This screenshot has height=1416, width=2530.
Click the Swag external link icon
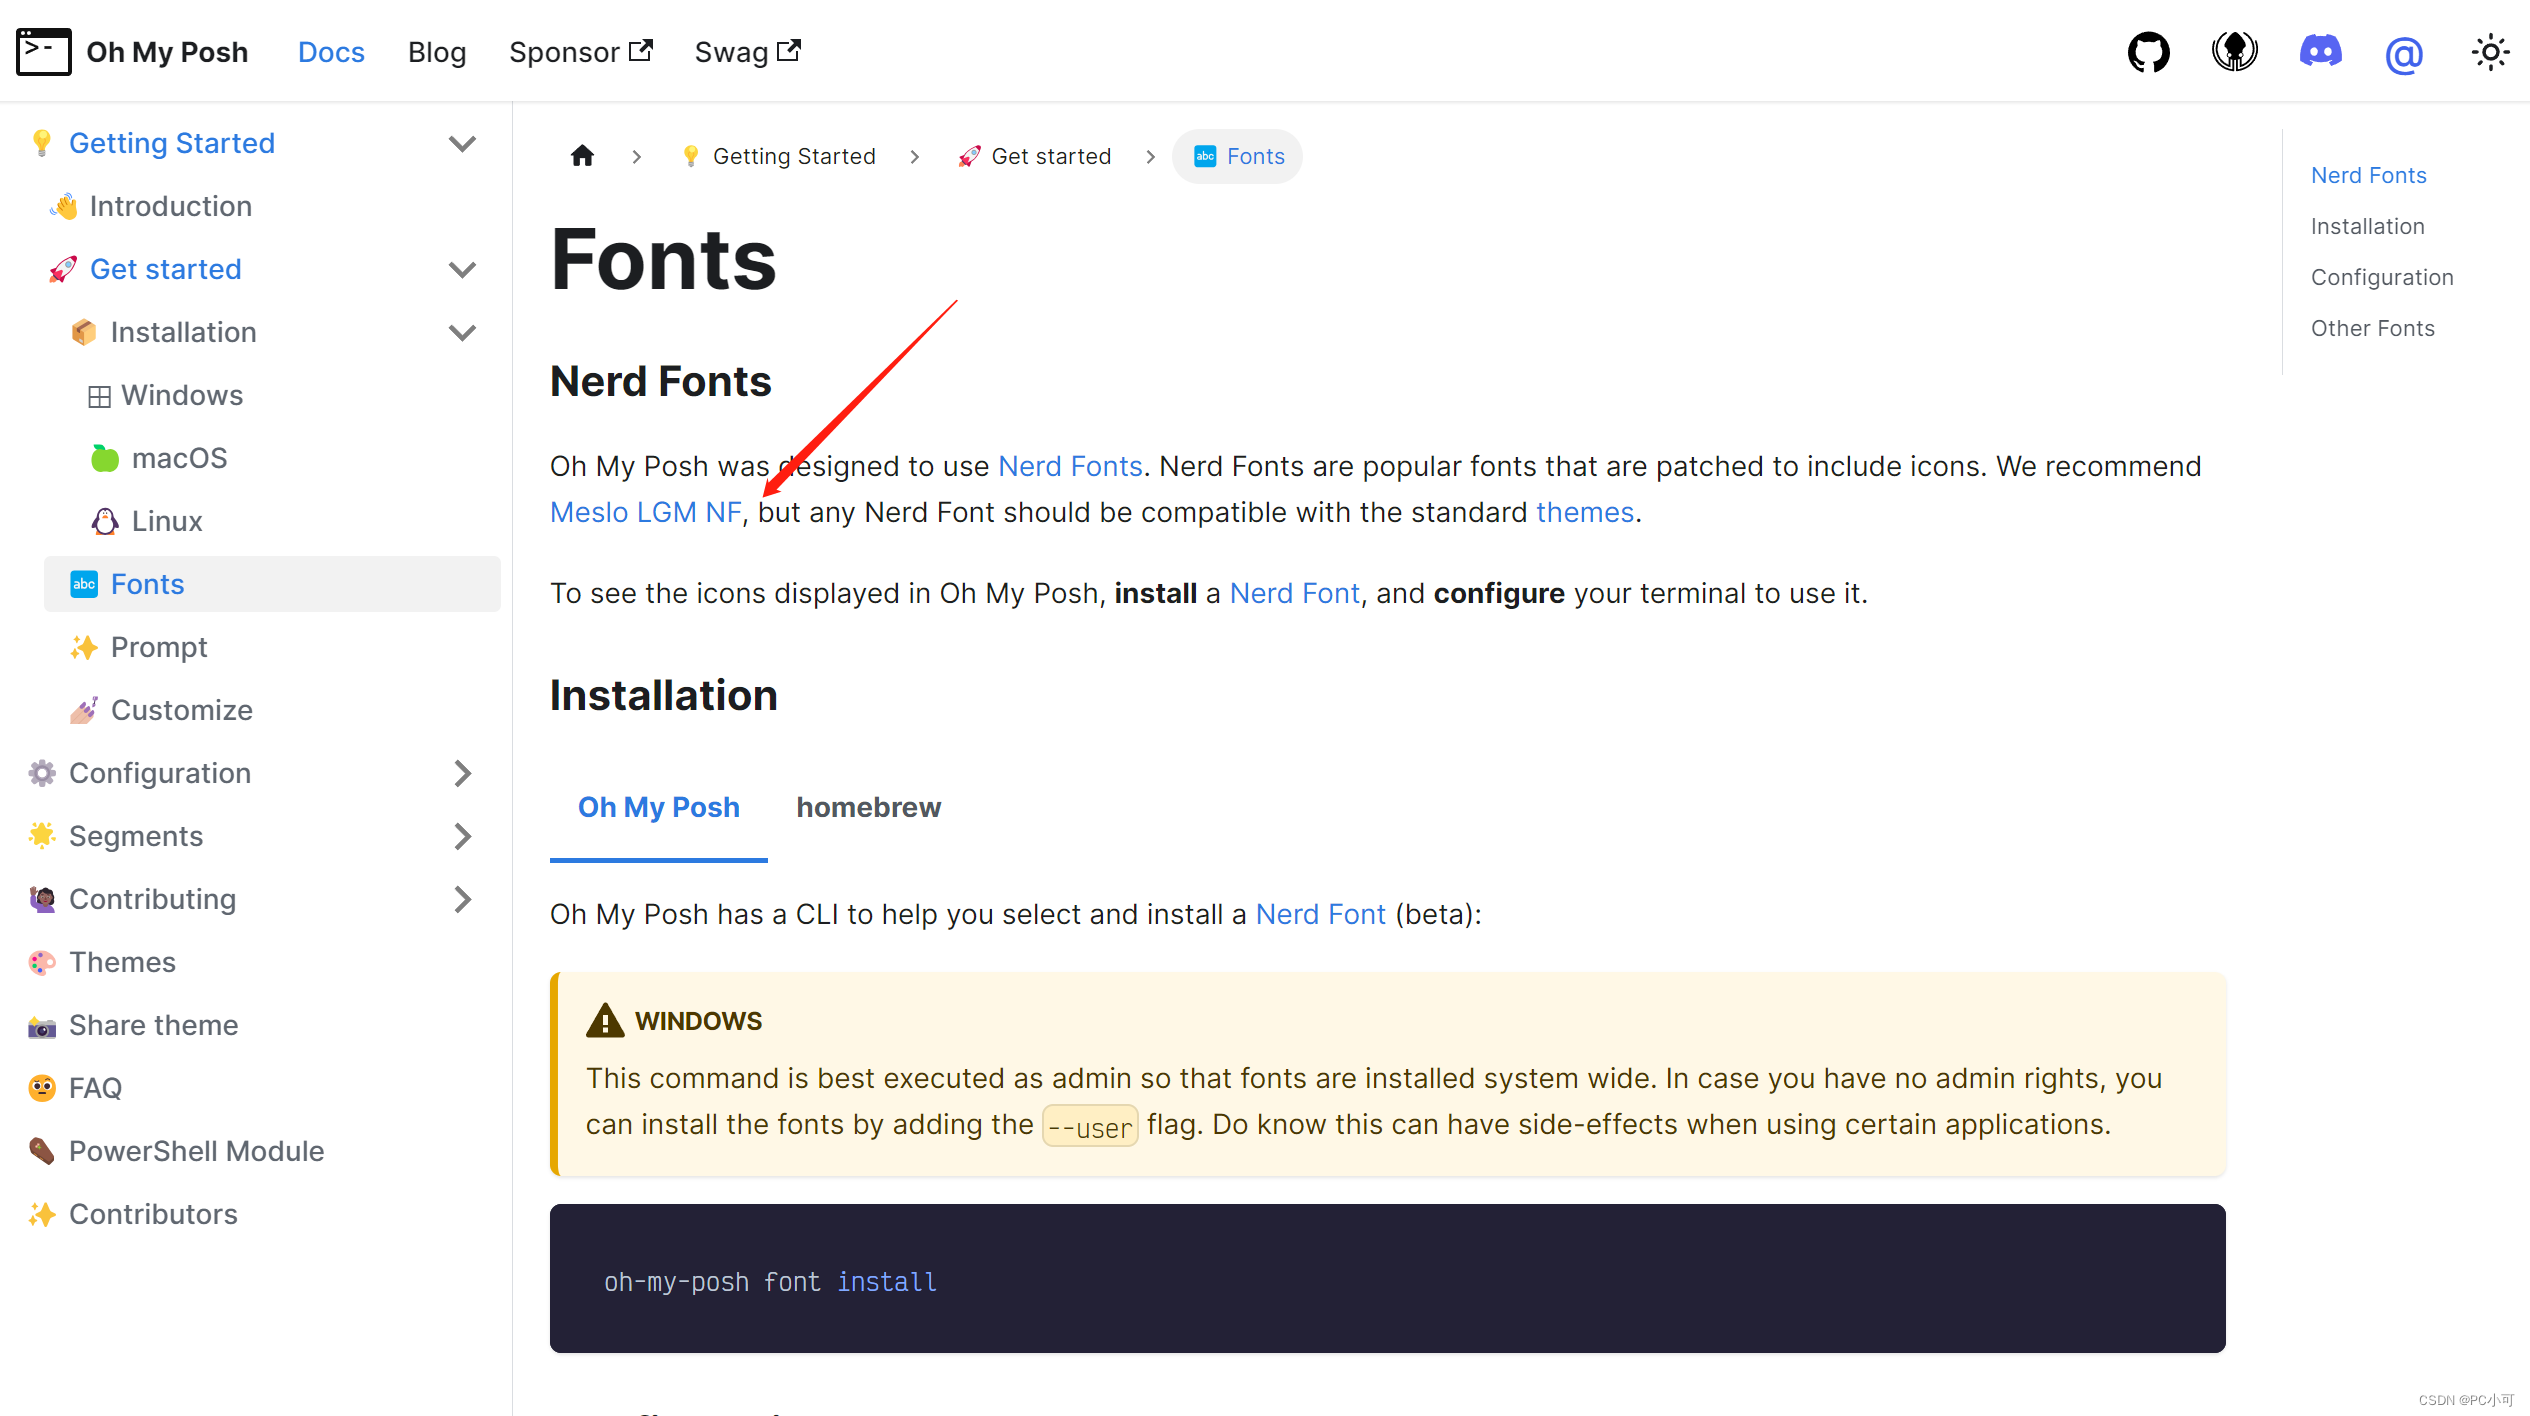click(789, 50)
